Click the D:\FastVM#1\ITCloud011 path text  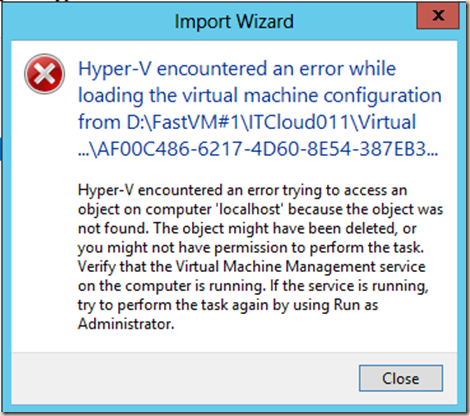(x=238, y=122)
